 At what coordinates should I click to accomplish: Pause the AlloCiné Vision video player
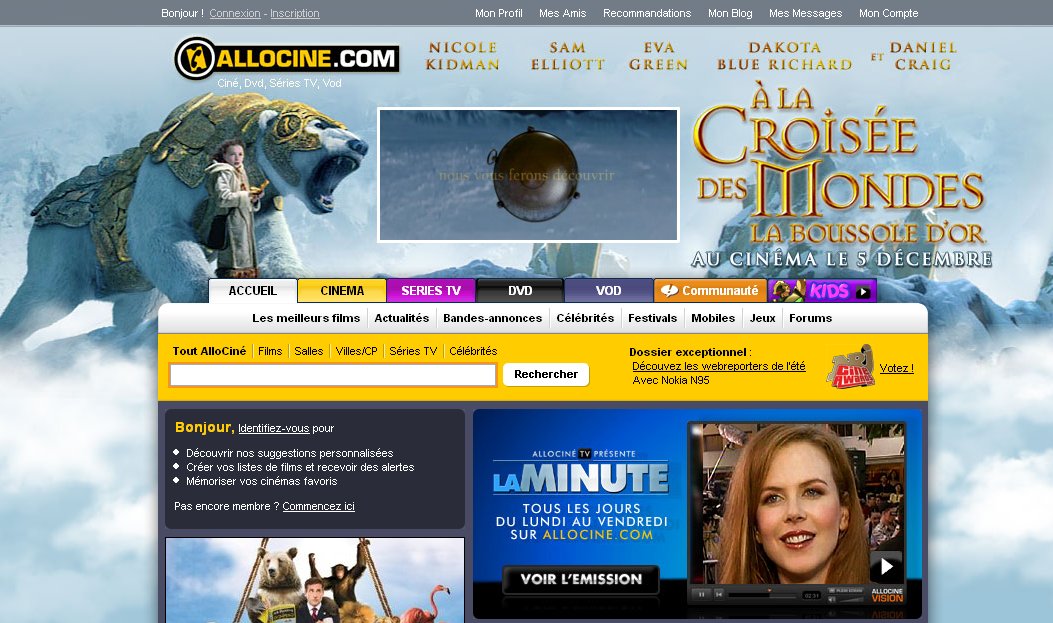[701, 594]
